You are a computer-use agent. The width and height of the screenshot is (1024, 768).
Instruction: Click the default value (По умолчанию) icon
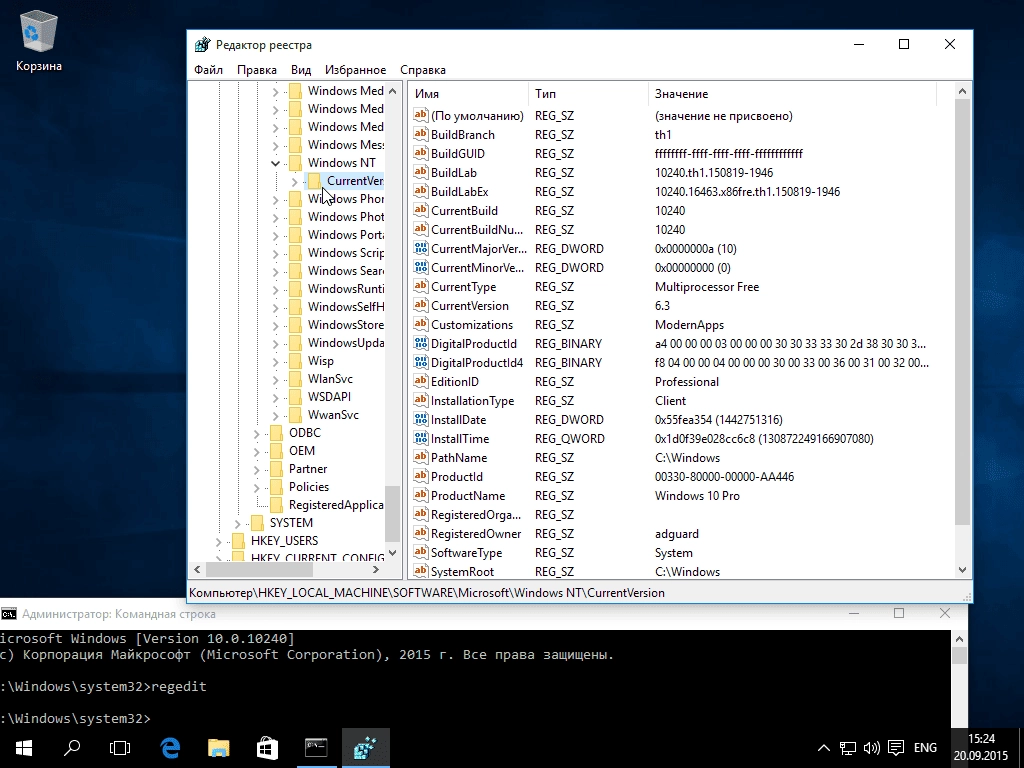pyautogui.click(x=421, y=116)
